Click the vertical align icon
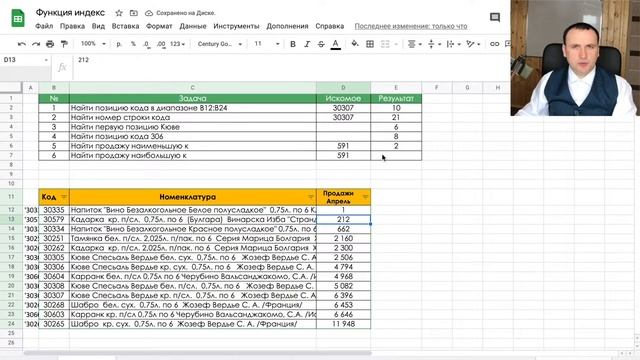The height and width of the screenshot is (360, 640). 431,44
